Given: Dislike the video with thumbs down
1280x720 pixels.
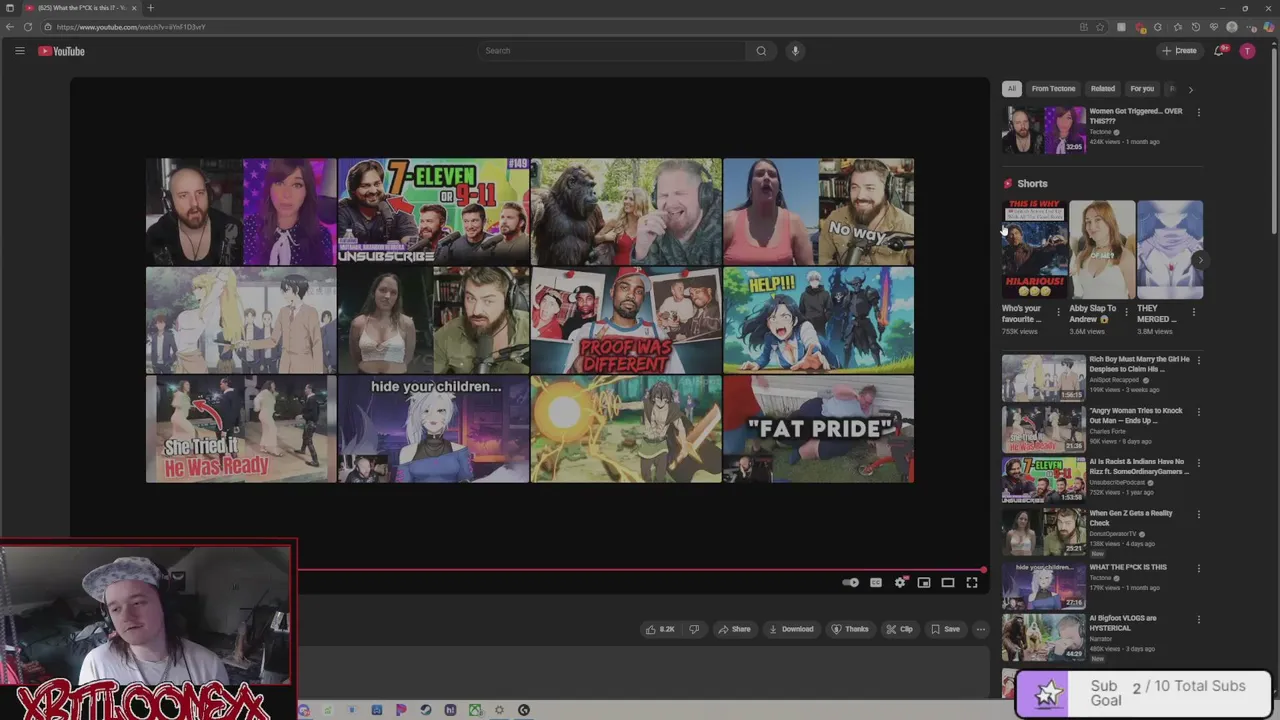Looking at the screenshot, I should 694,629.
